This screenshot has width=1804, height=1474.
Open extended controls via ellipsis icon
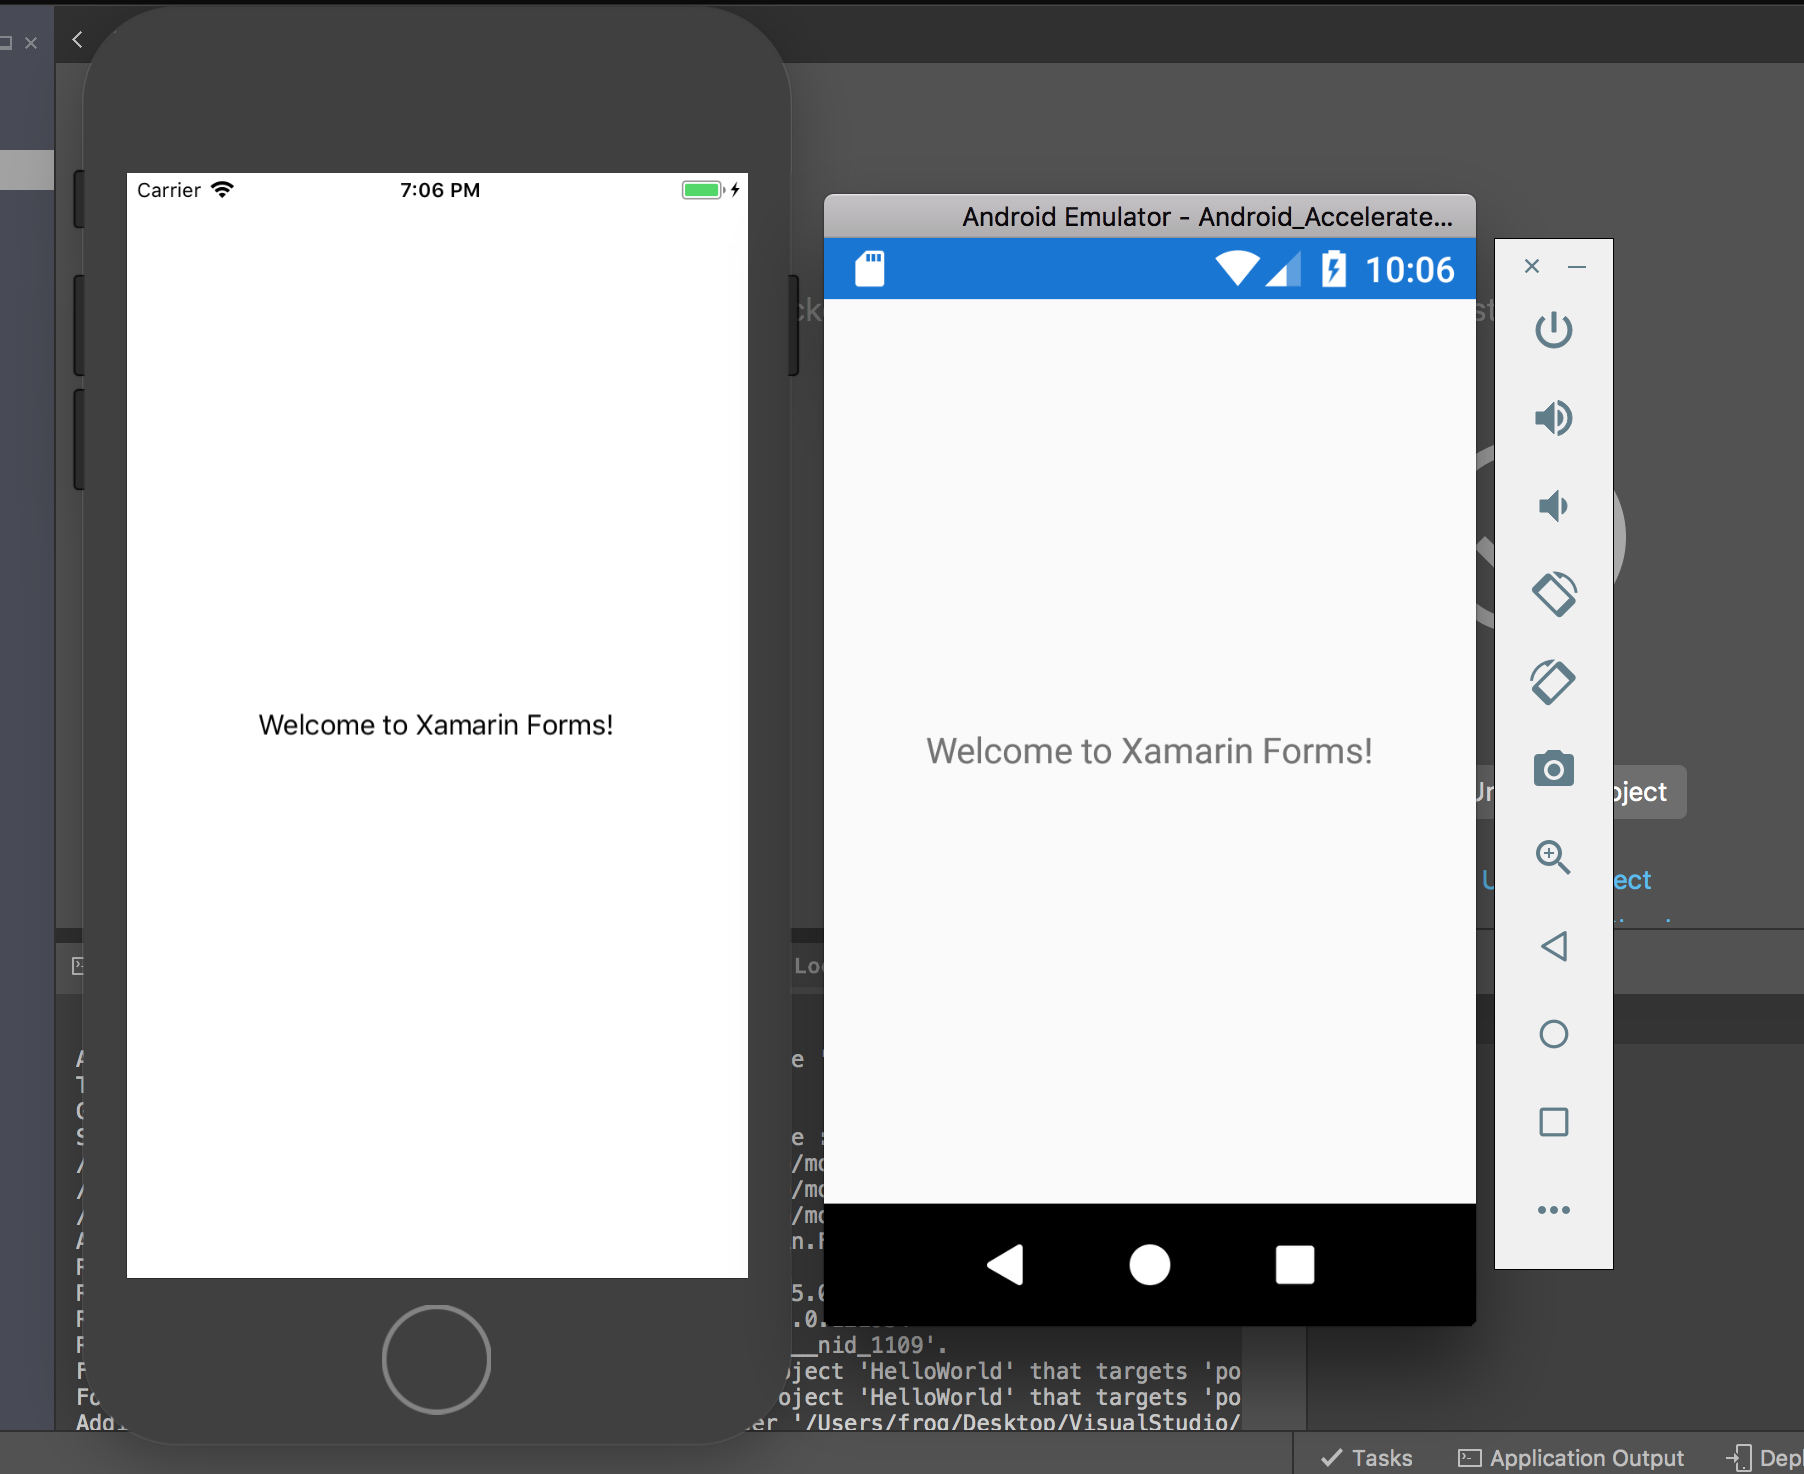pos(1553,1209)
